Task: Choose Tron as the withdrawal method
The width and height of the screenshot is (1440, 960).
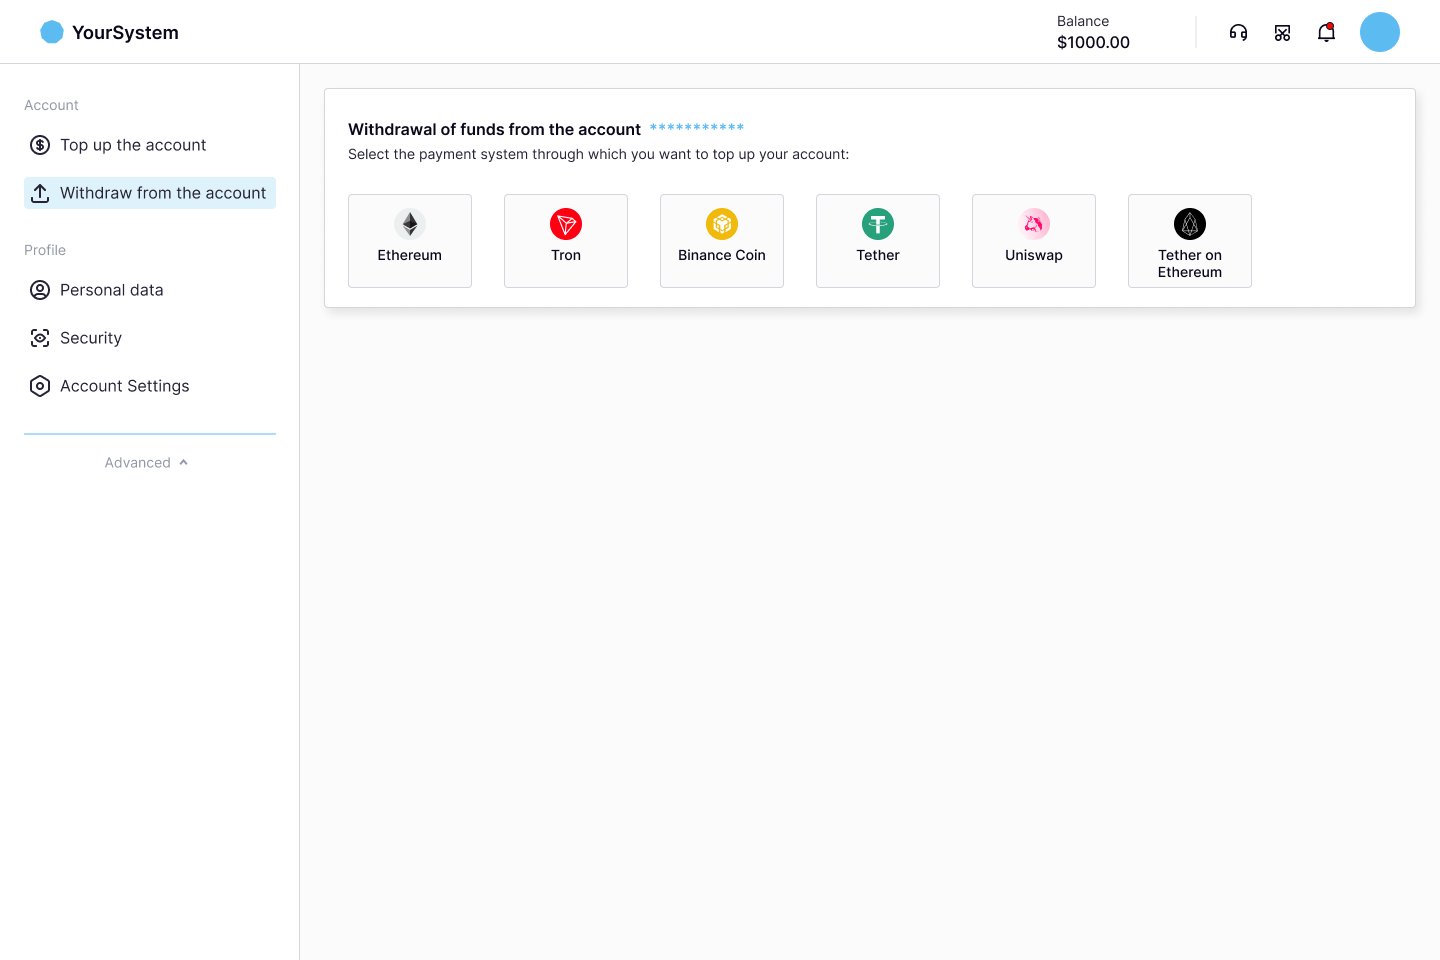Action: tap(566, 241)
